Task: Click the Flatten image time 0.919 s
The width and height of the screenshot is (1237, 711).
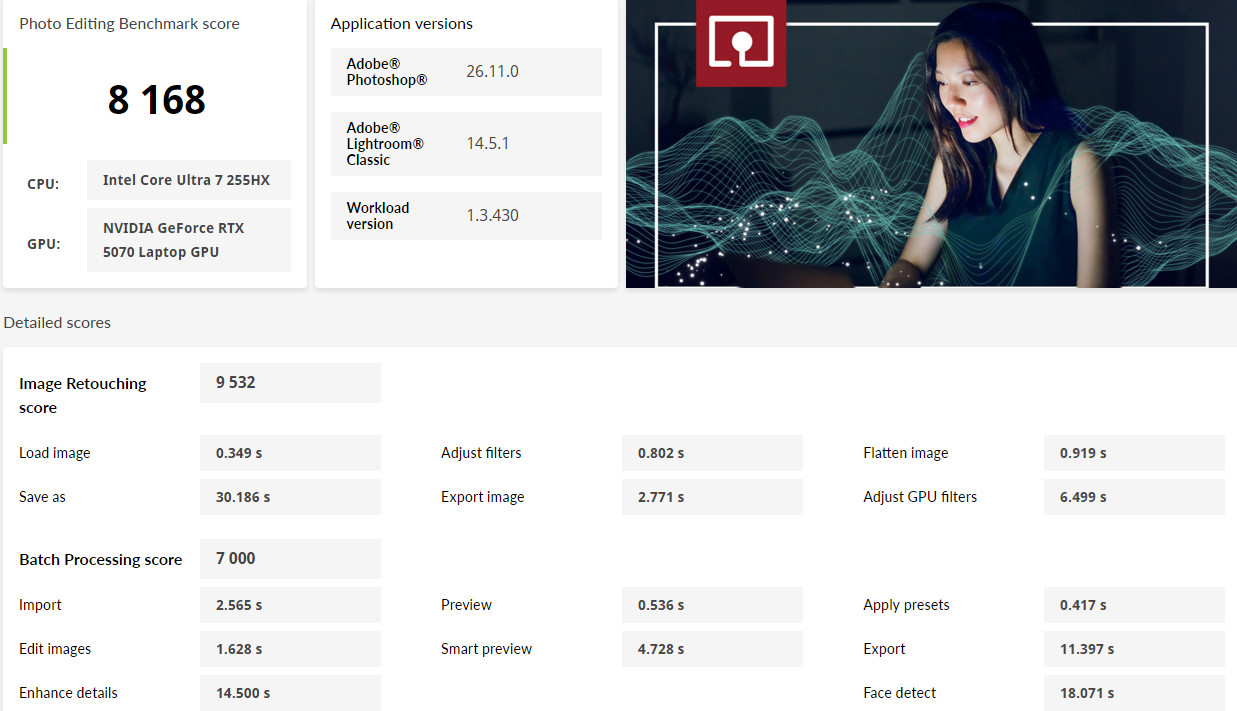Action: click(x=1134, y=453)
